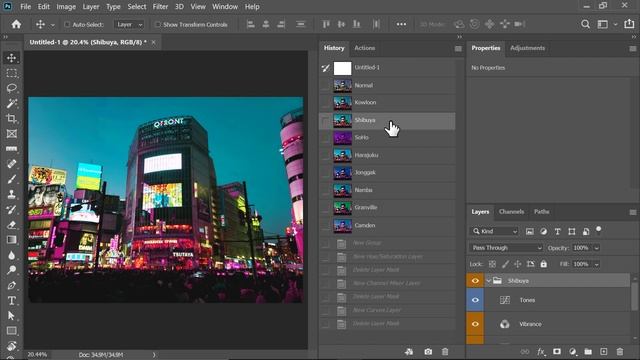Select the History Brush tool

pyautogui.click(x=11, y=209)
